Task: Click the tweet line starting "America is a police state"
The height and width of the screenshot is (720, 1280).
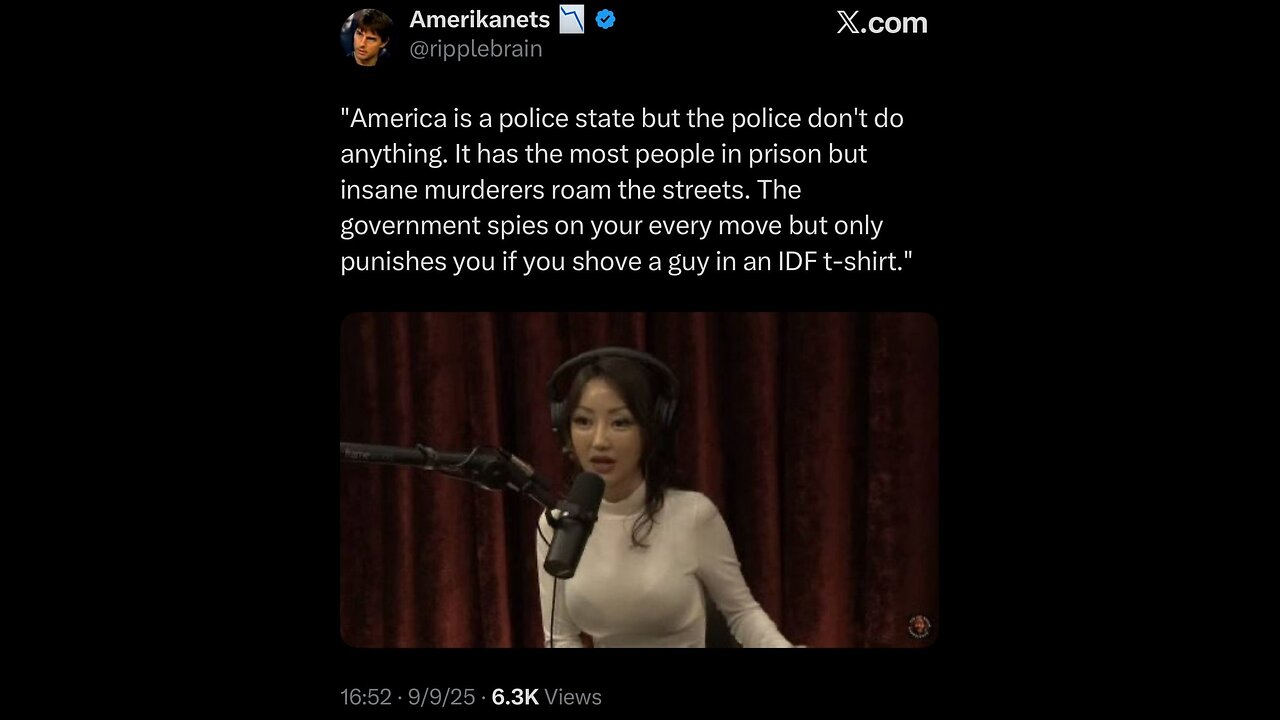Action: [622, 118]
